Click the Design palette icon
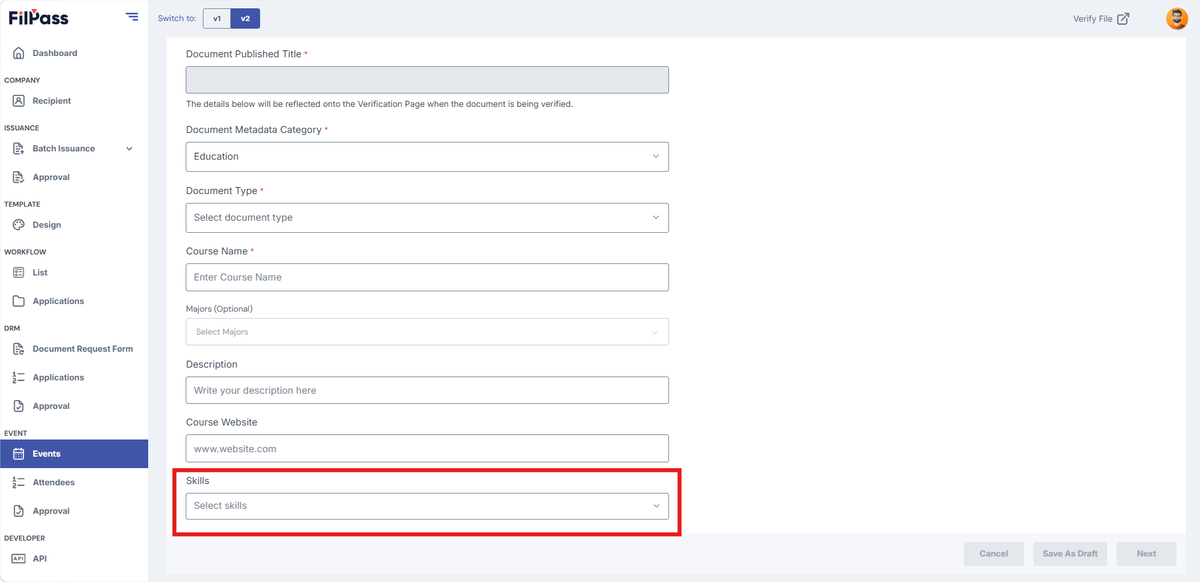This screenshot has height=582, width=1200. 19,225
